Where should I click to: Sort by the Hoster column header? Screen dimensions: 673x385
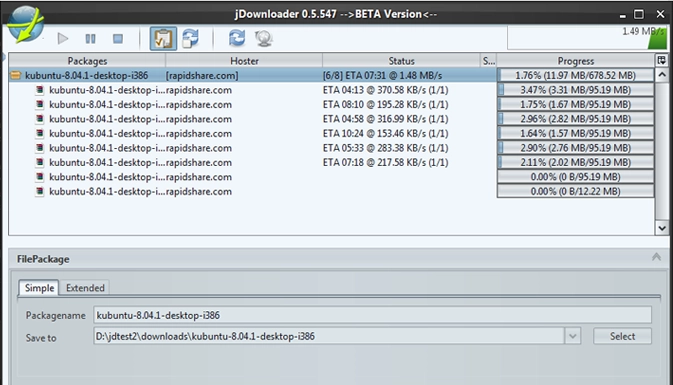[244, 61]
